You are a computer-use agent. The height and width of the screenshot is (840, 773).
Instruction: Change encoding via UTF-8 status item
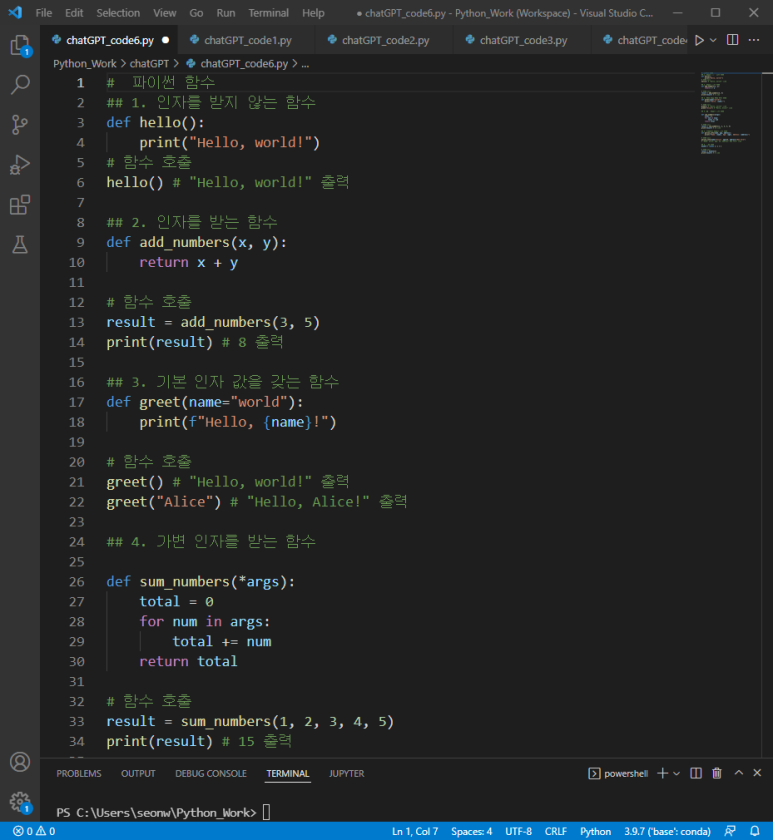(x=518, y=831)
